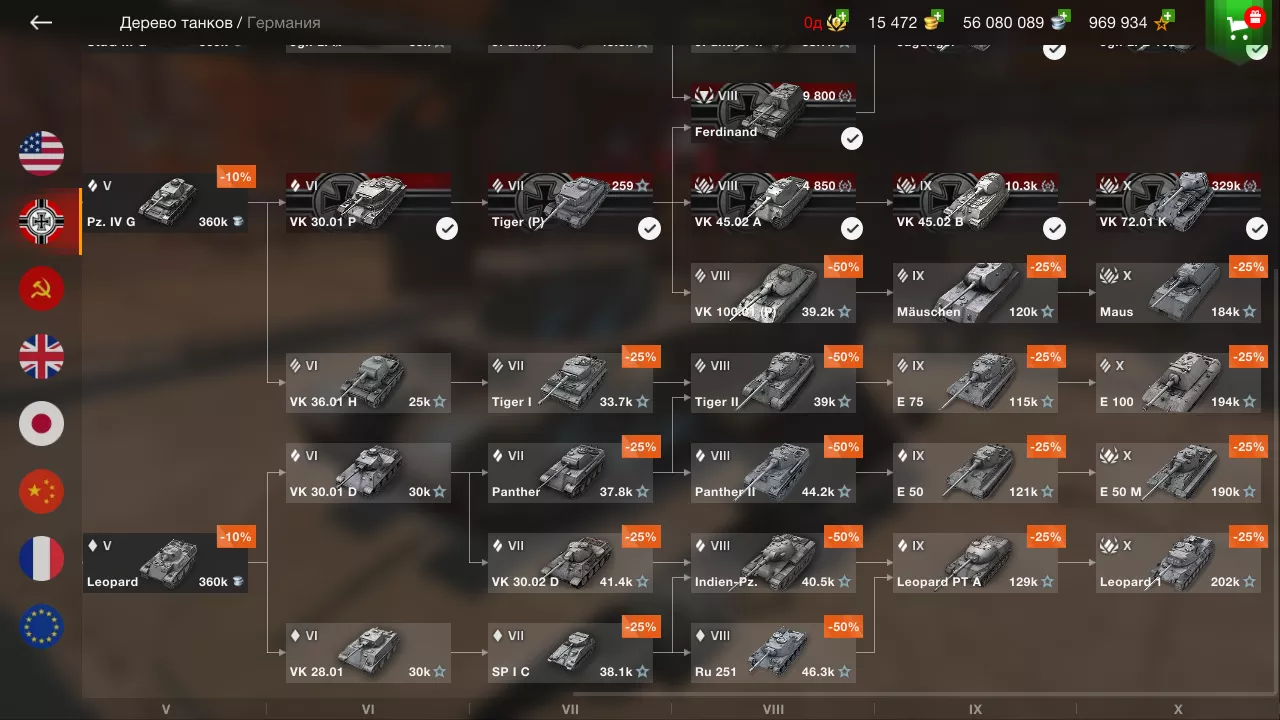Open the Leopard 1 tank card
This screenshot has width=1280, height=720.
pyautogui.click(x=1179, y=563)
